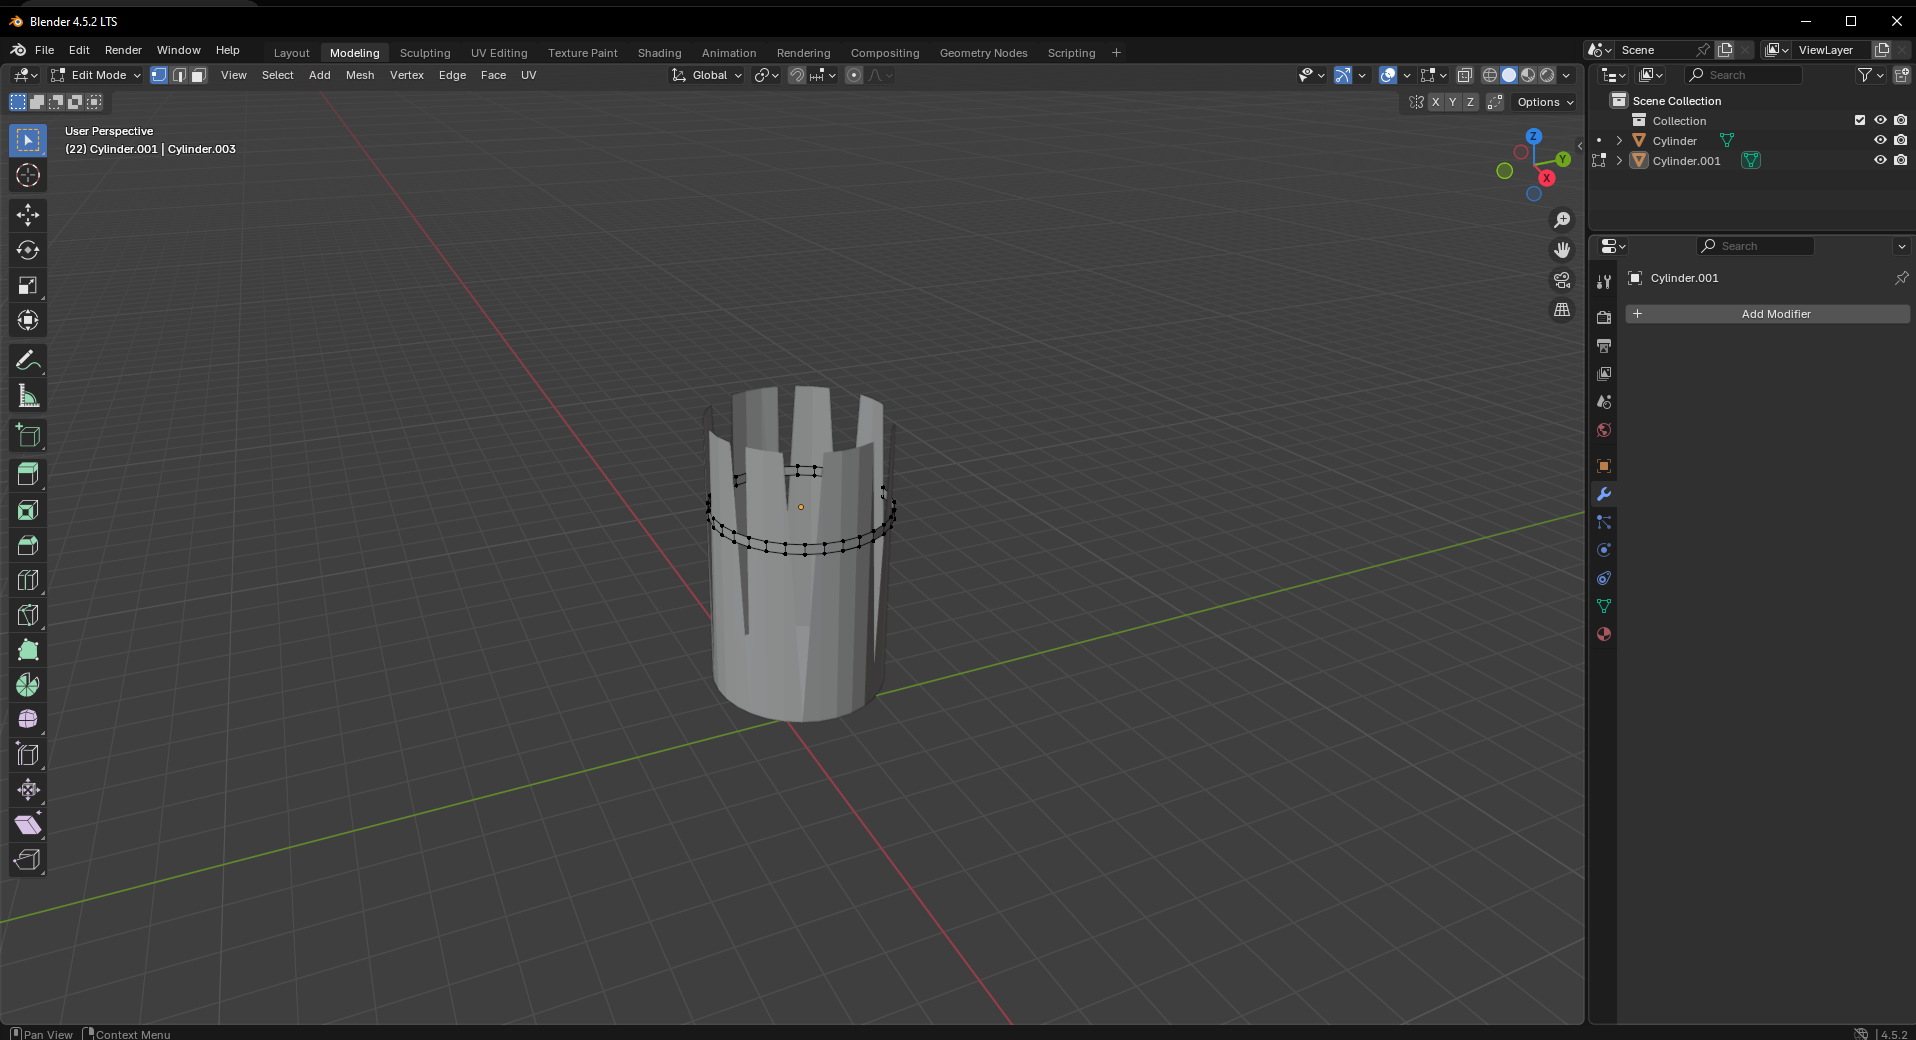This screenshot has height=1040, width=1916.
Task: Choose the Bevel tool
Action: coord(28,545)
